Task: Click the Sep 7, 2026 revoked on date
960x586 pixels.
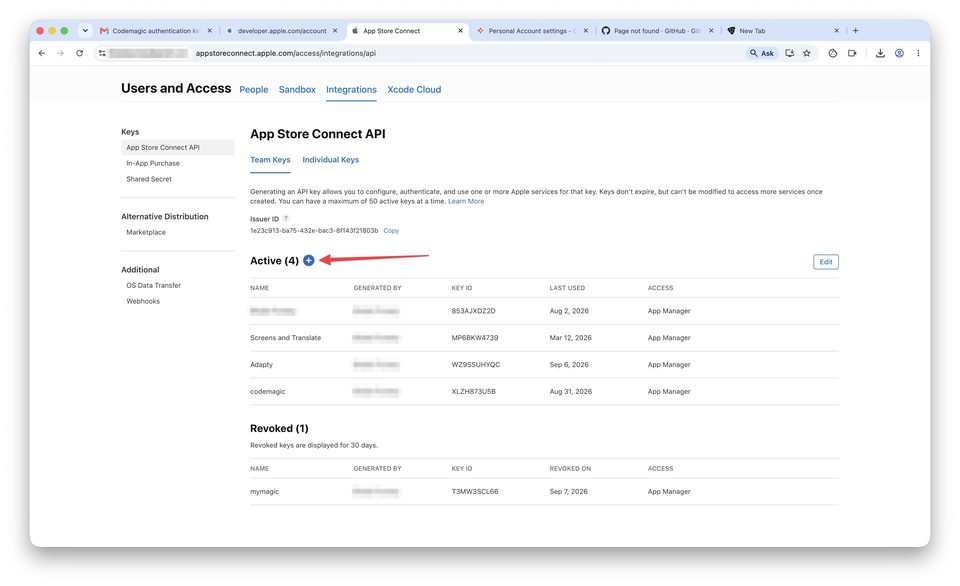Action: (x=568, y=492)
